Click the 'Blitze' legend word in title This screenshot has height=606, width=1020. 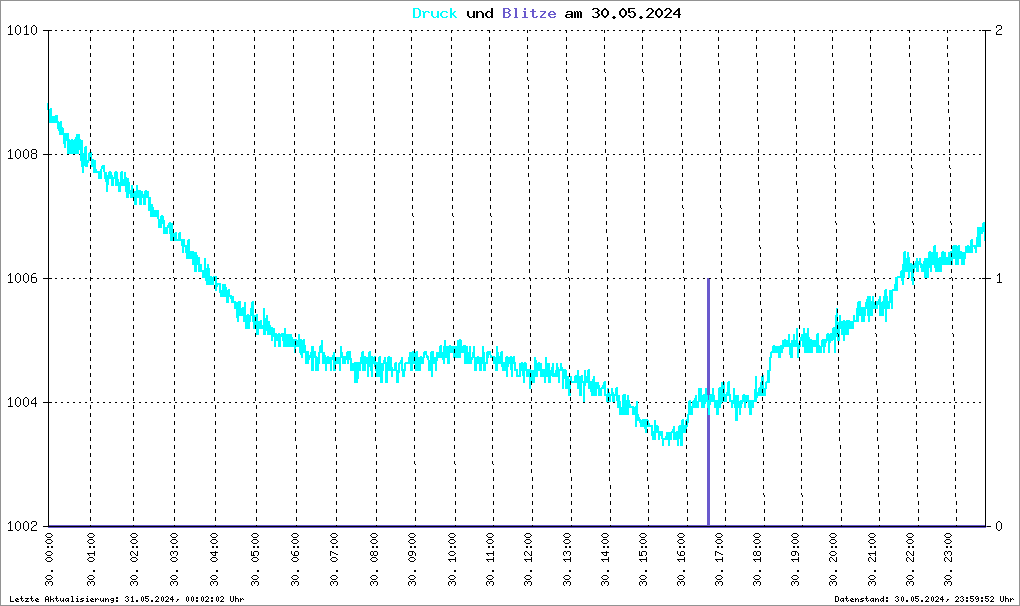529,13
